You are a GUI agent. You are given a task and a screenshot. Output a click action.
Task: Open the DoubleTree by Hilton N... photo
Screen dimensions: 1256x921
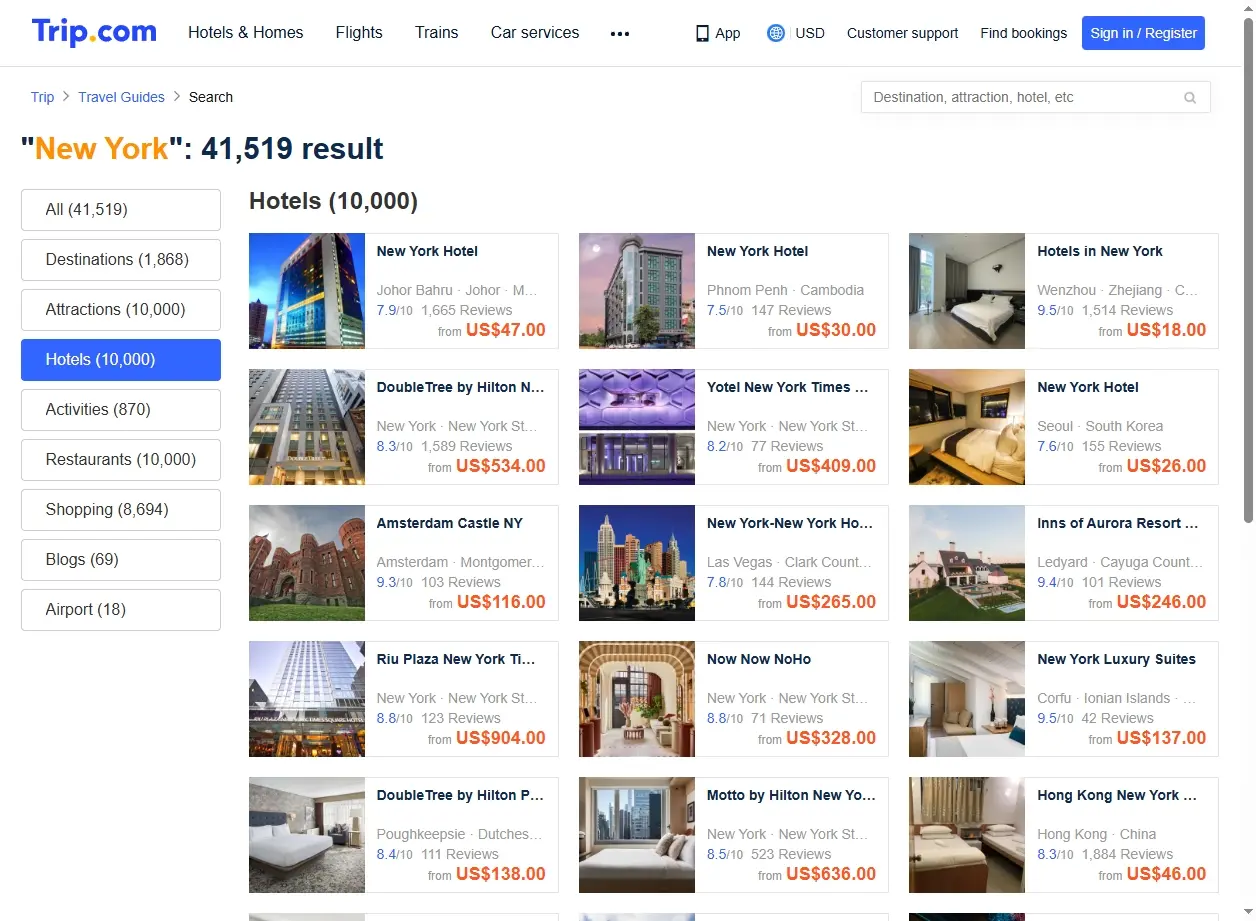[x=307, y=427]
